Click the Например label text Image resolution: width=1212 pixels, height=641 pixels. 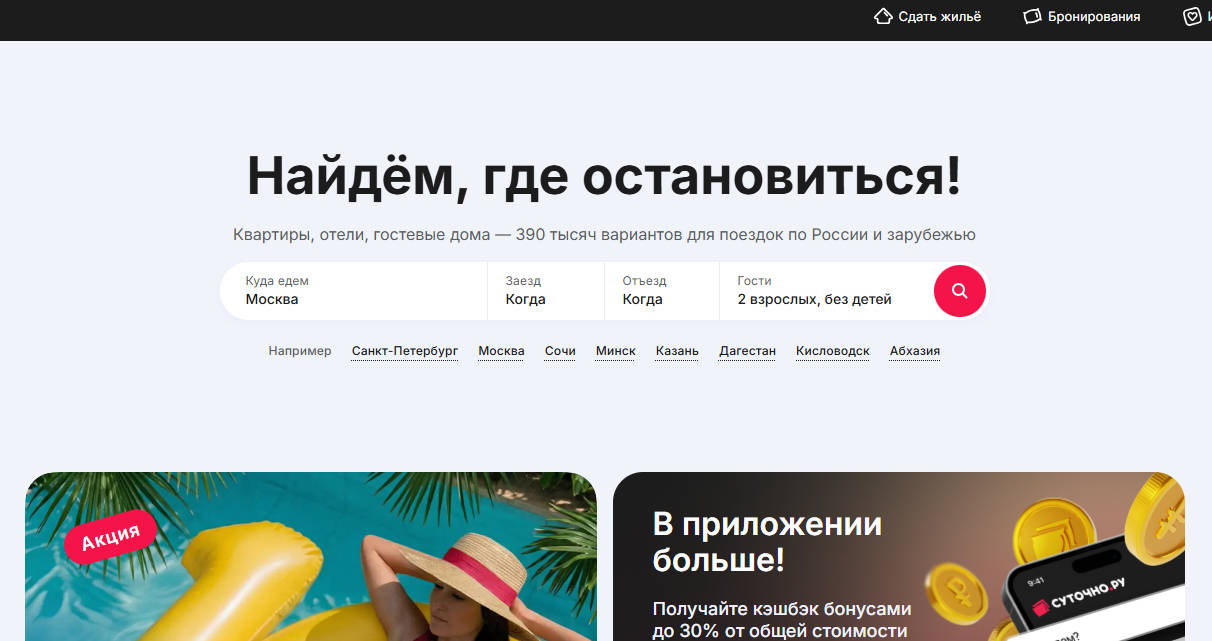[300, 351]
